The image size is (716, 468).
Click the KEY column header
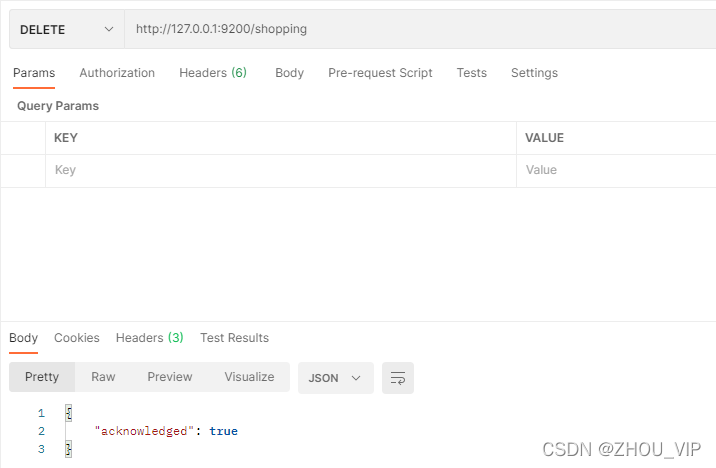[x=66, y=138]
